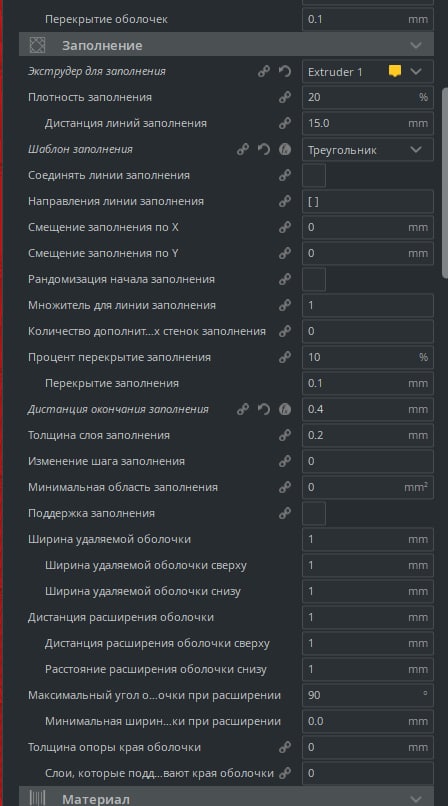This screenshot has height=806, width=448.
Task: Reset Экструдер для заполнения to default
Action: point(285,71)
